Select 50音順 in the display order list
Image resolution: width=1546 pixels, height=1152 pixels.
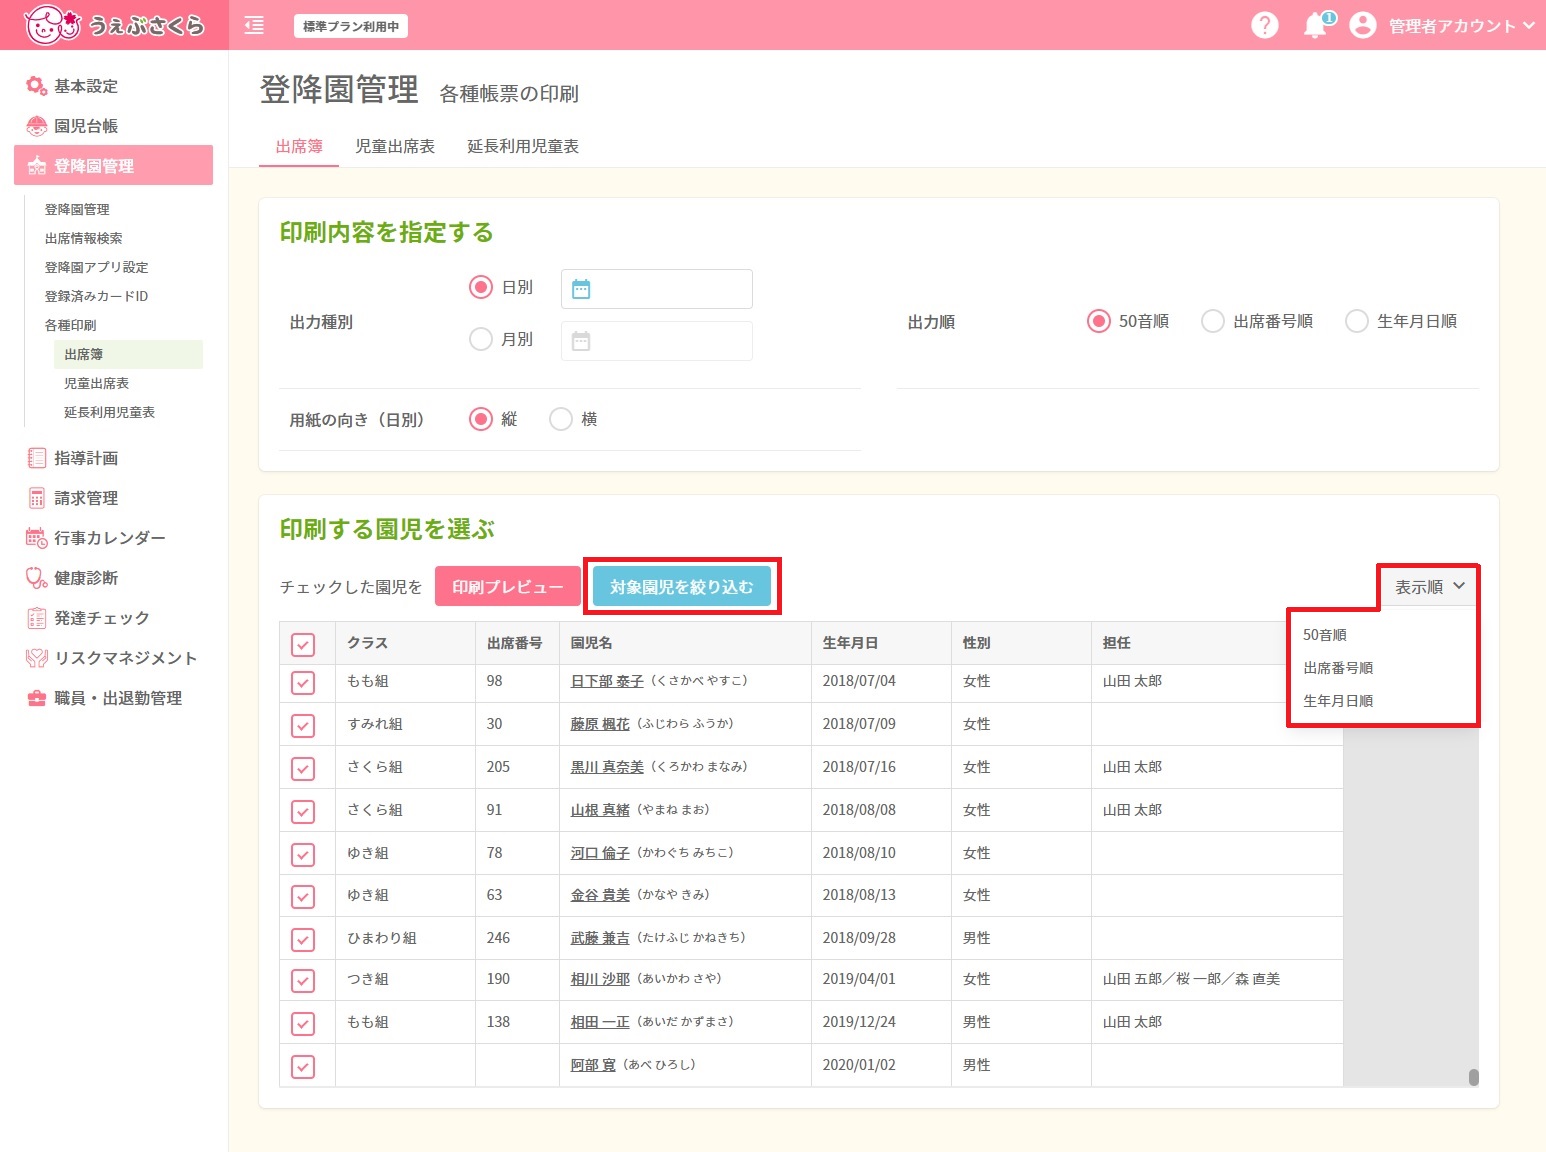point(1325,635)
